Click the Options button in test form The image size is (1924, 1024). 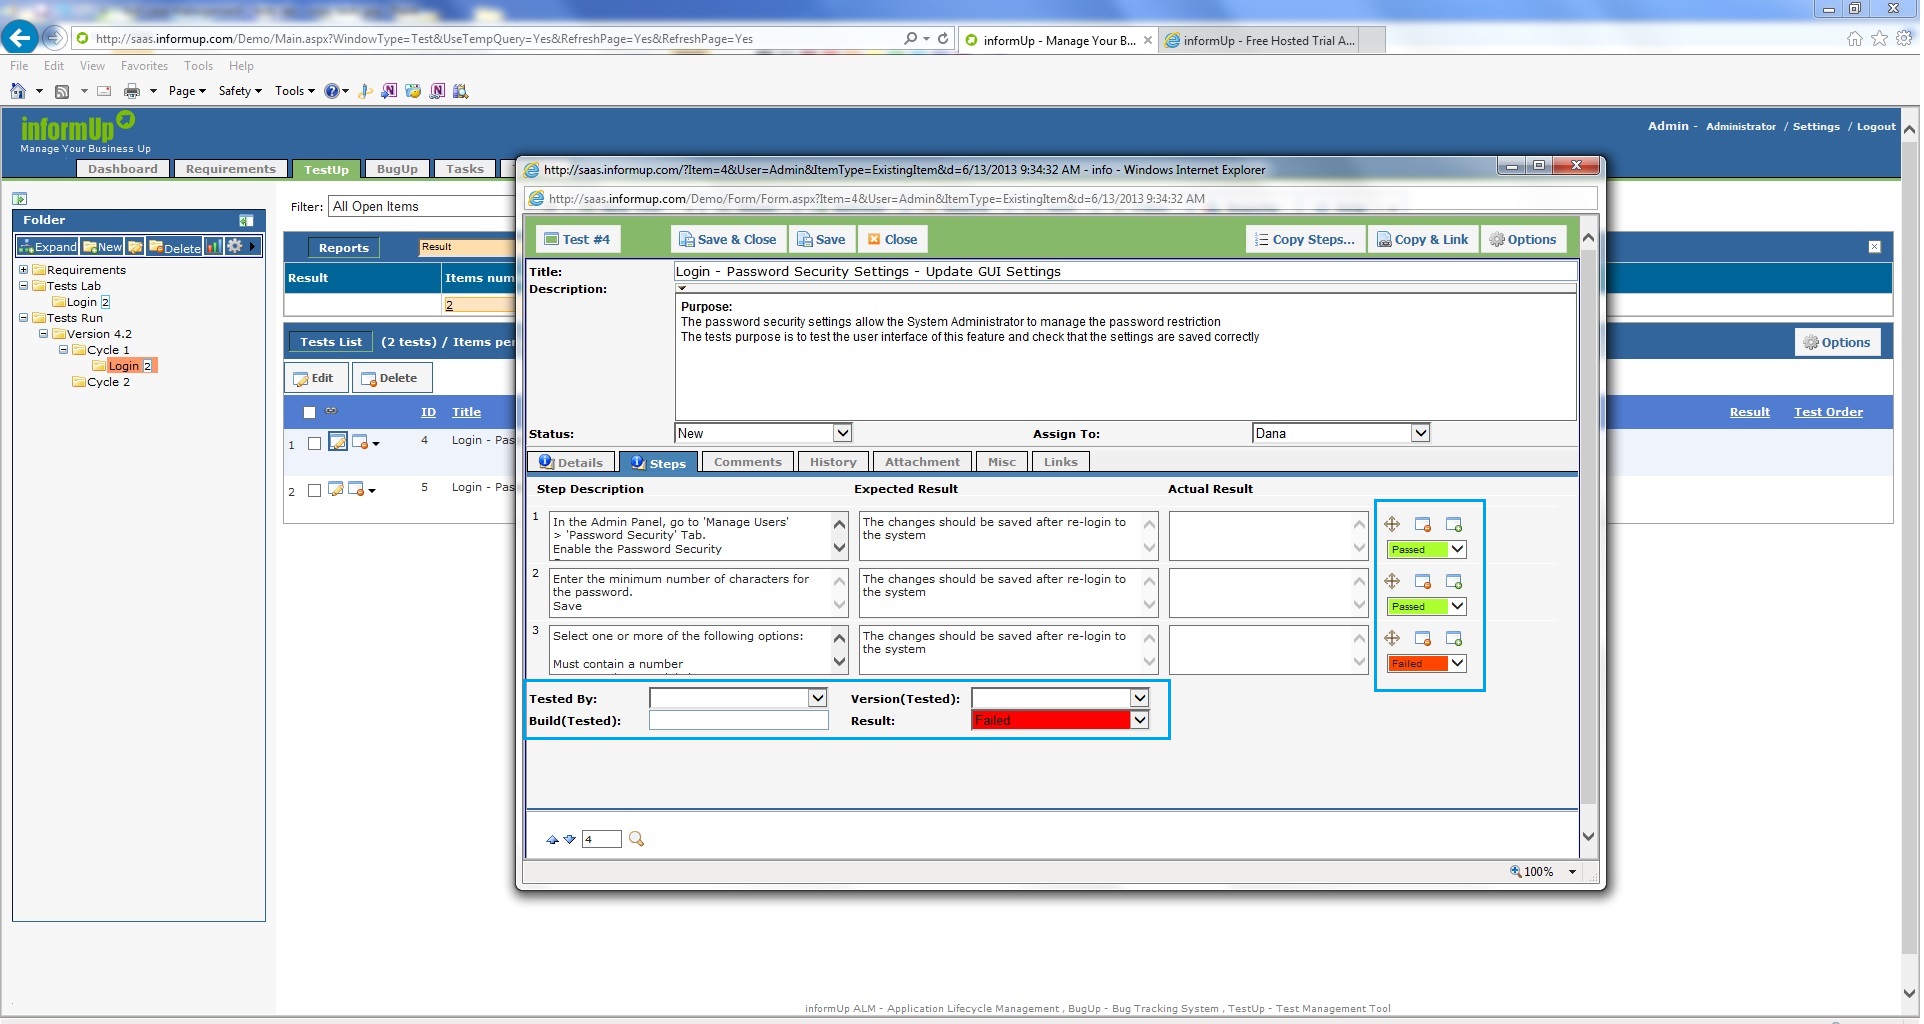point(1525,240)
